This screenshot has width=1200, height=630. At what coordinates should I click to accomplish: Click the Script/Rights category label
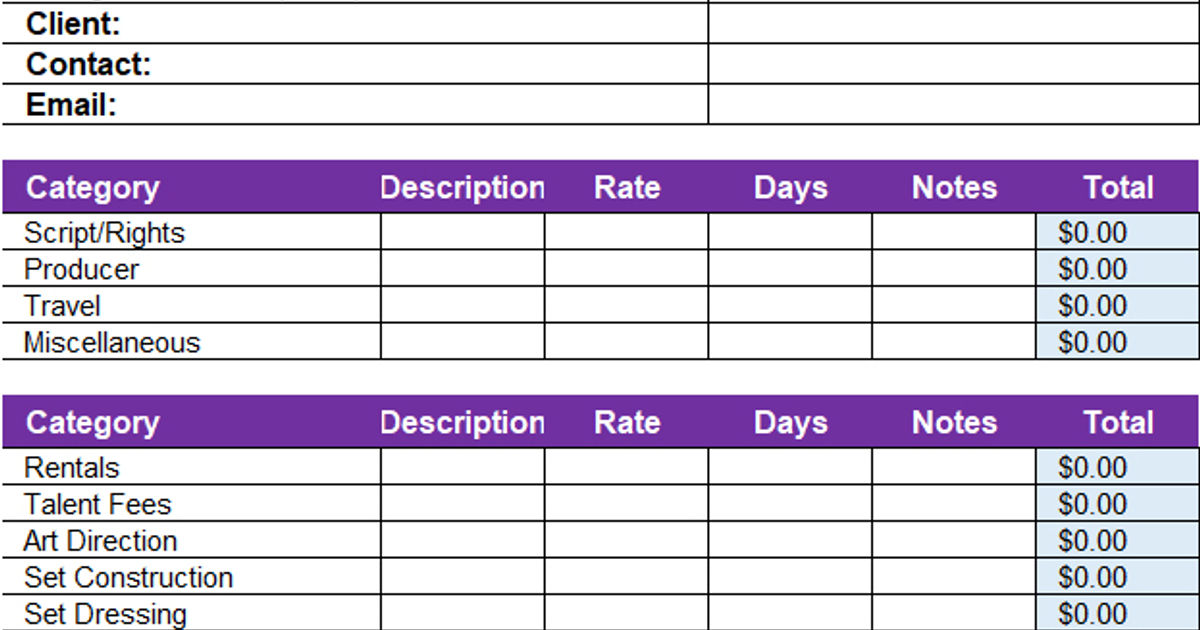point(104,233)
